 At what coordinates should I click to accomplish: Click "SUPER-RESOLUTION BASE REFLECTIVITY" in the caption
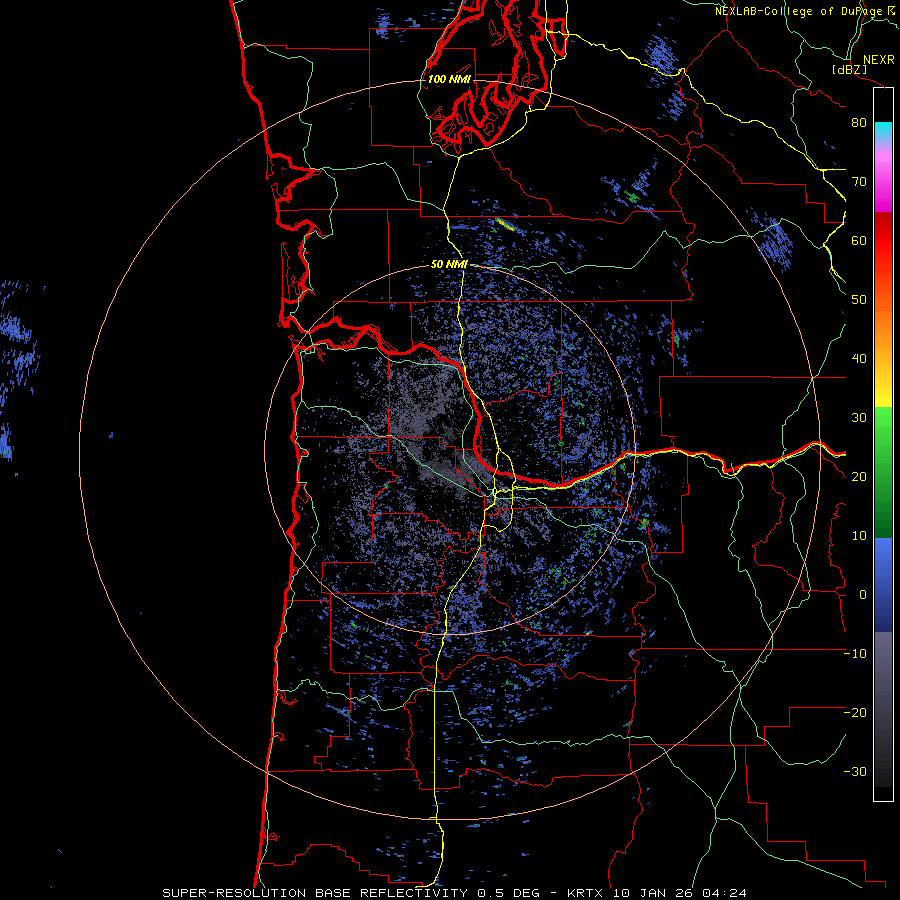click(x=317, y=893)
